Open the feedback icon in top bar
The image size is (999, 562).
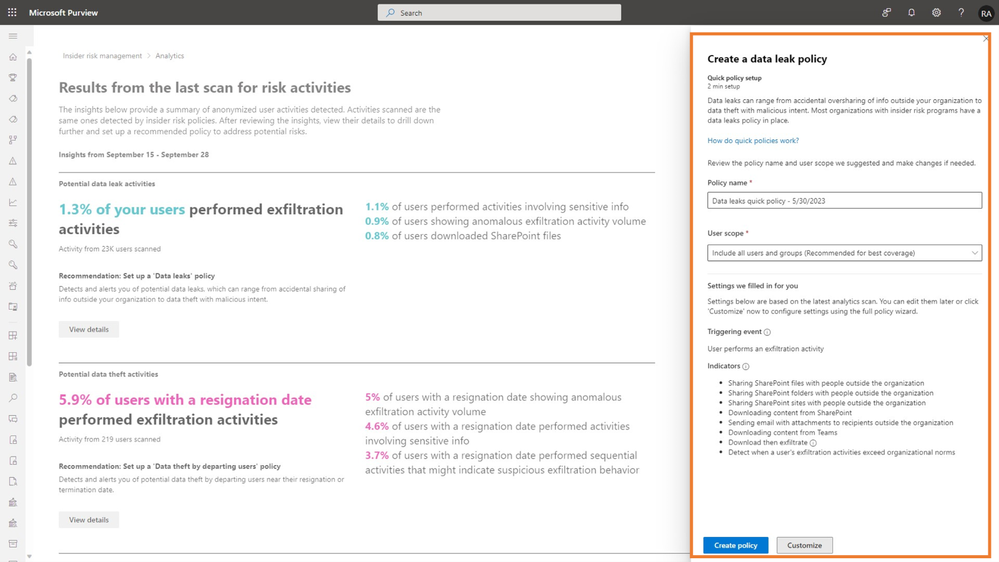tap(886, 12)
